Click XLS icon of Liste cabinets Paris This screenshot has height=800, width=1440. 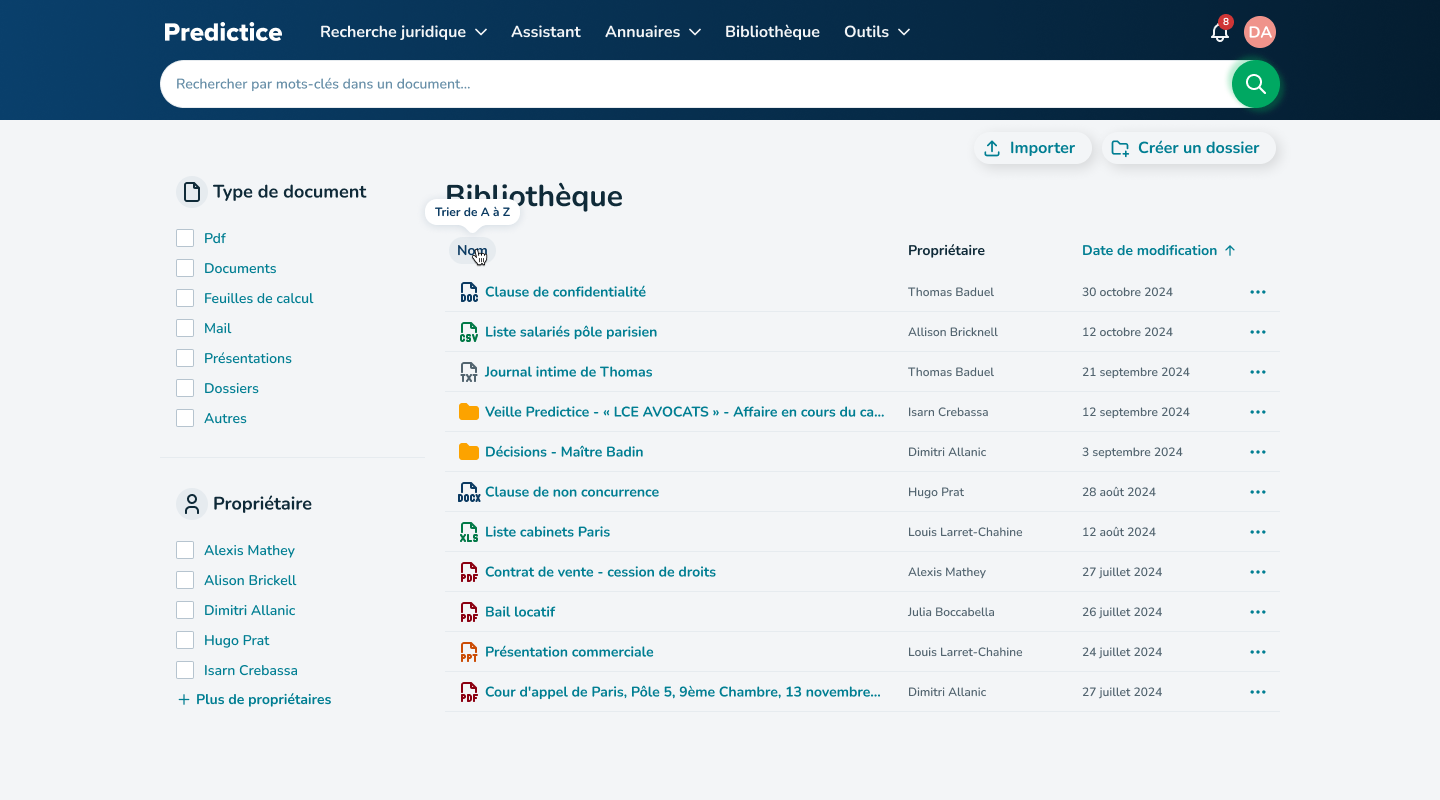tap(469, 532)
